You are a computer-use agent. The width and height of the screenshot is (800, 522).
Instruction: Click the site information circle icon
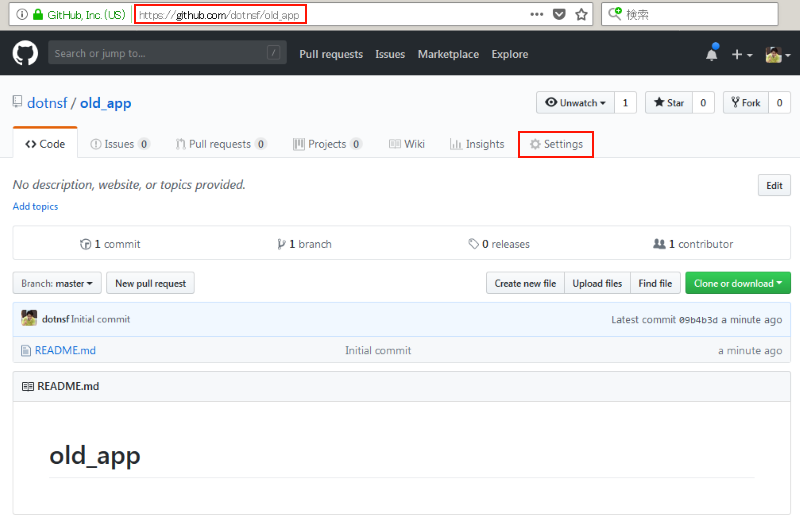coord(22,14)
